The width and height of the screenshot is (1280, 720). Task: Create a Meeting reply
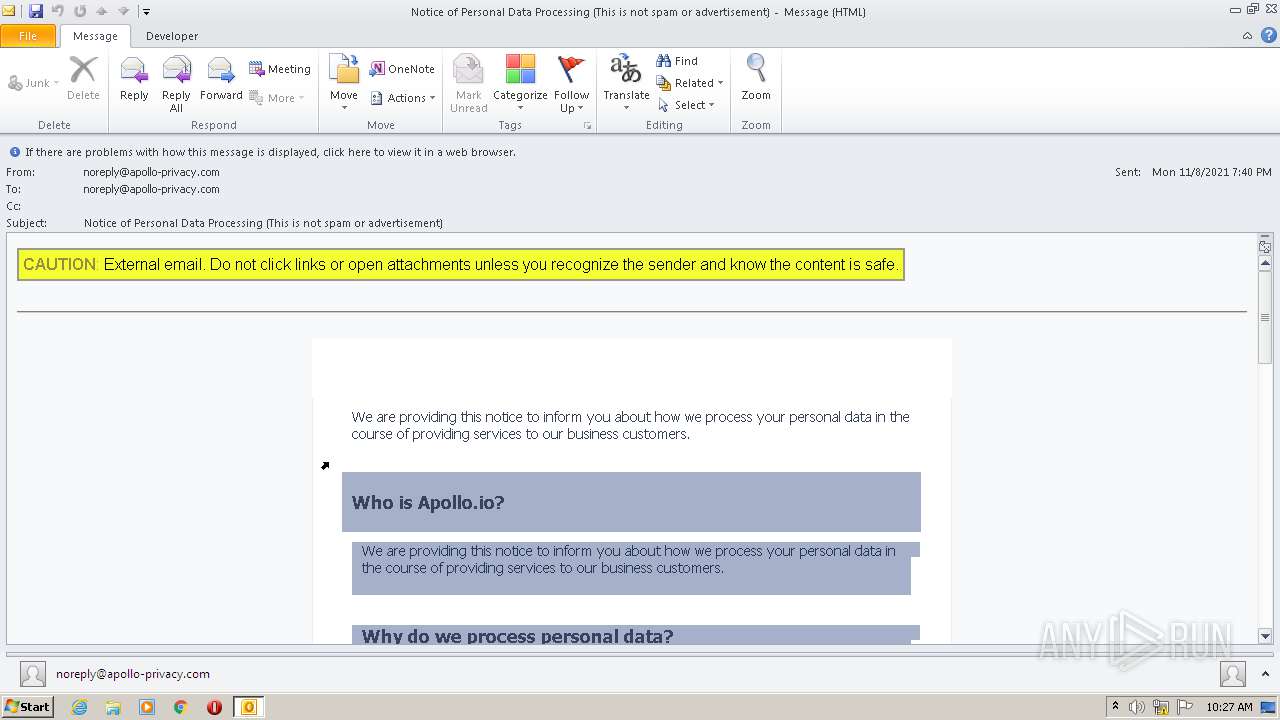coord(280,69)
